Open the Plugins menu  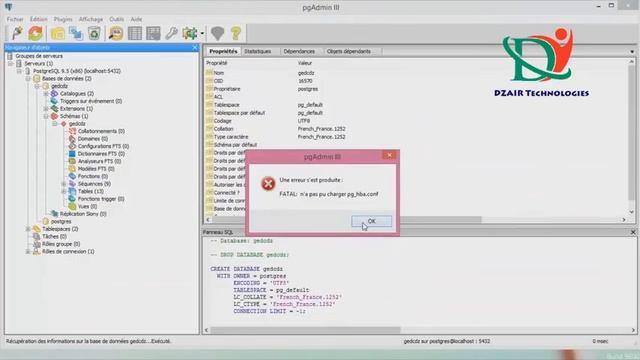point(63,19)
